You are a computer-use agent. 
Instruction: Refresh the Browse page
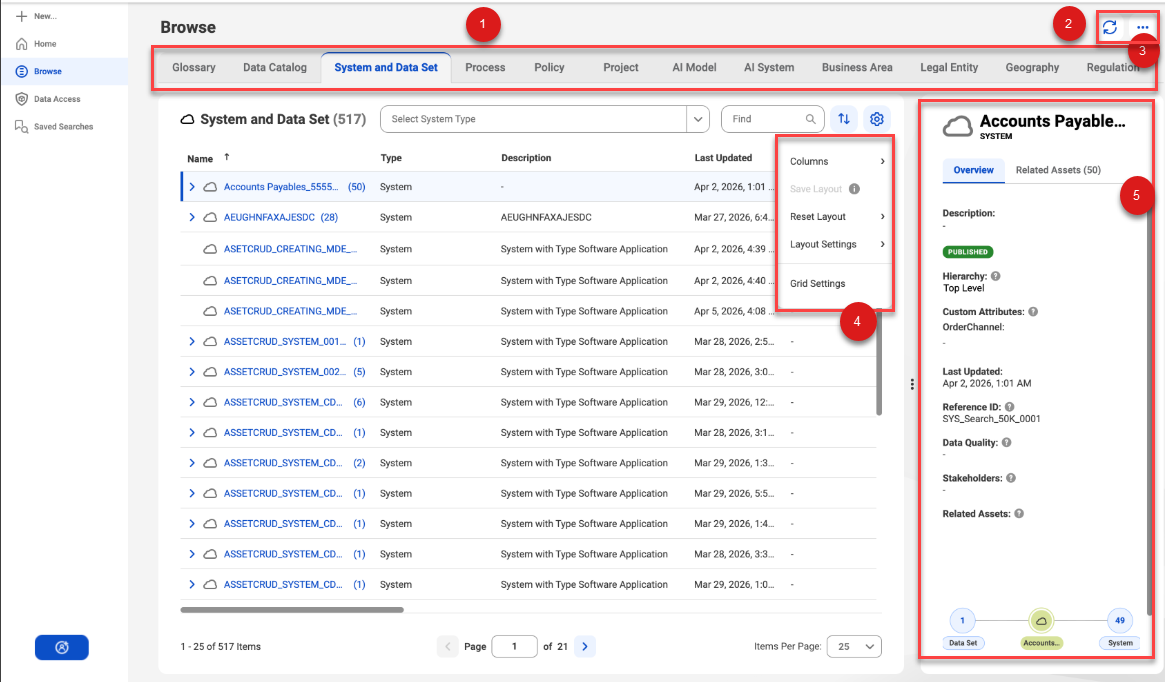pyautogui.click(x=1109, y=27)
